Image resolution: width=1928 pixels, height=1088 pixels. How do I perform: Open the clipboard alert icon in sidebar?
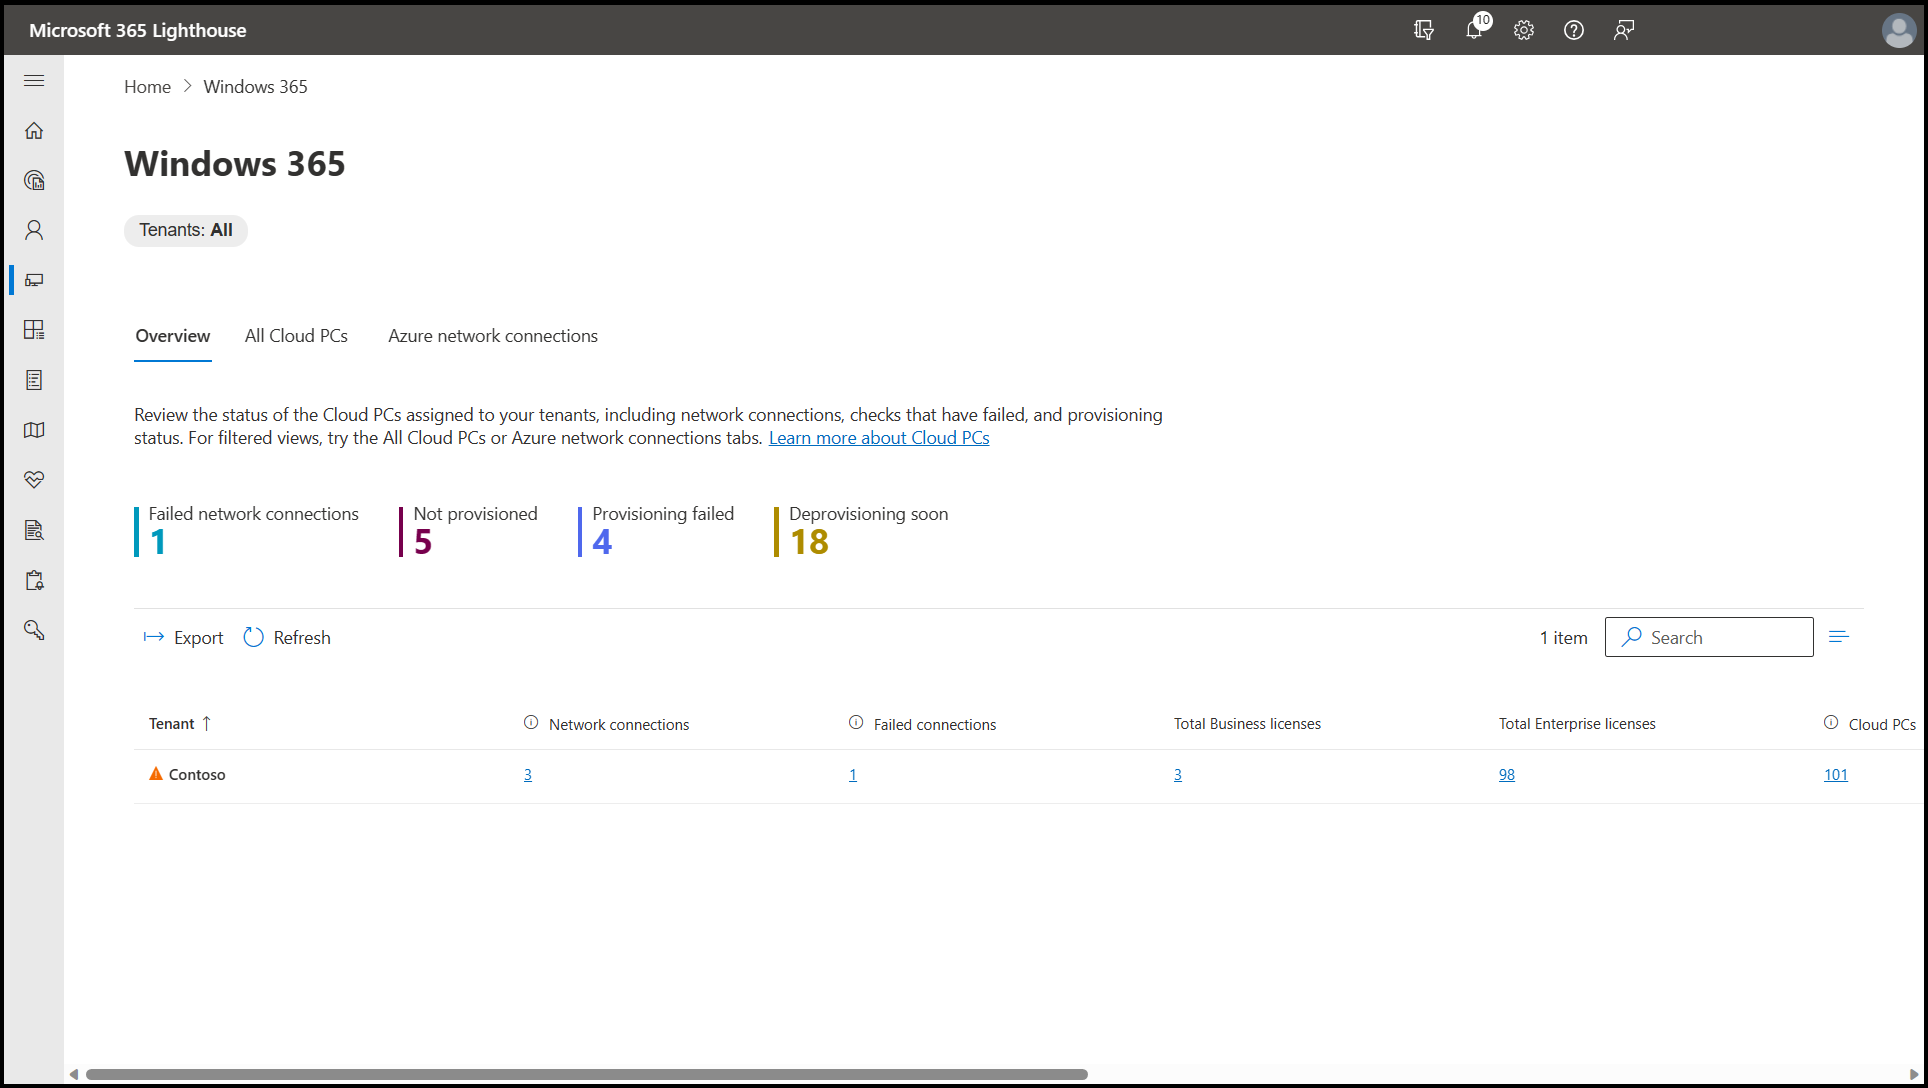(34, 580)
